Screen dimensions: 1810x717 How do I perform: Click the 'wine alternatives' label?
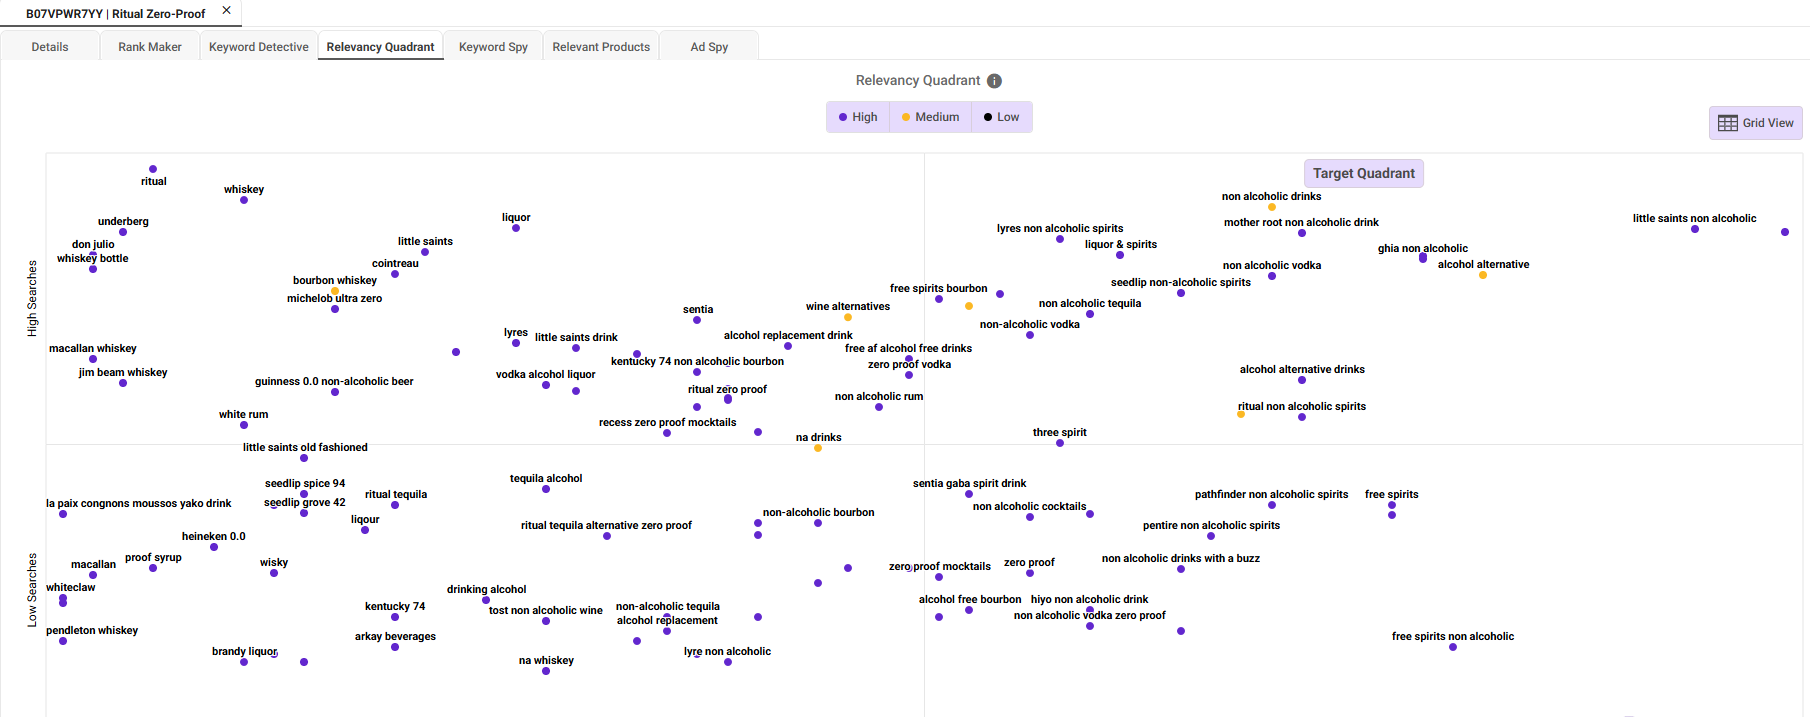pyautogui.click(x=847, y=306)
